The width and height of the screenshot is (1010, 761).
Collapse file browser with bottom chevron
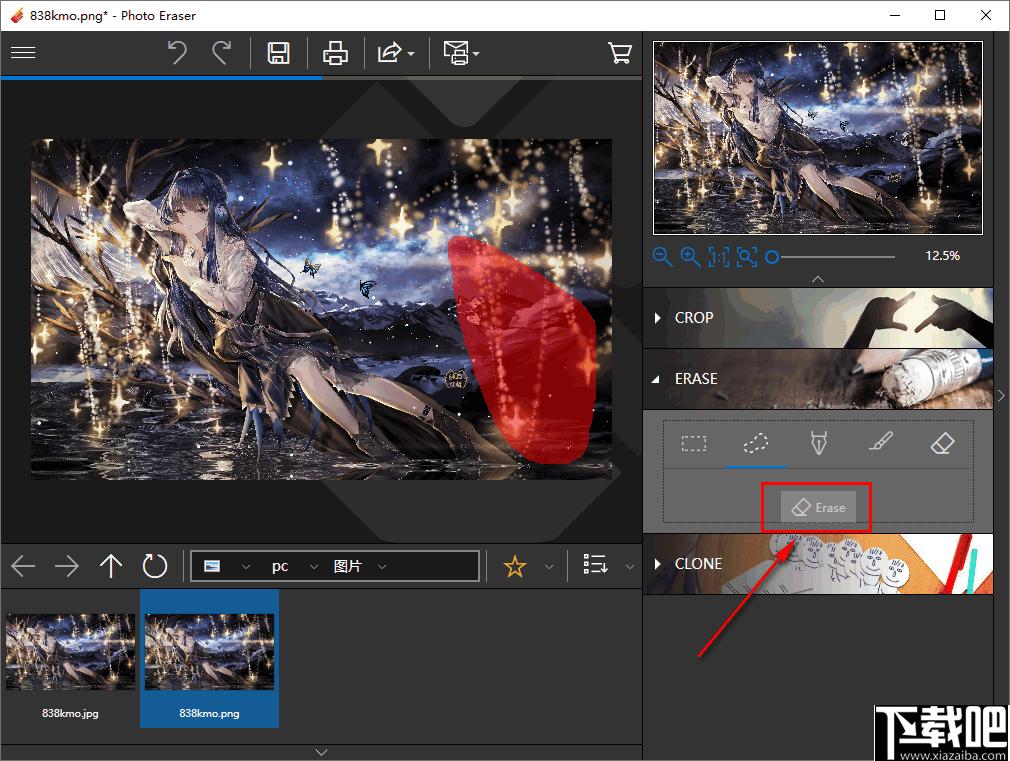click(x=321, y=752)
